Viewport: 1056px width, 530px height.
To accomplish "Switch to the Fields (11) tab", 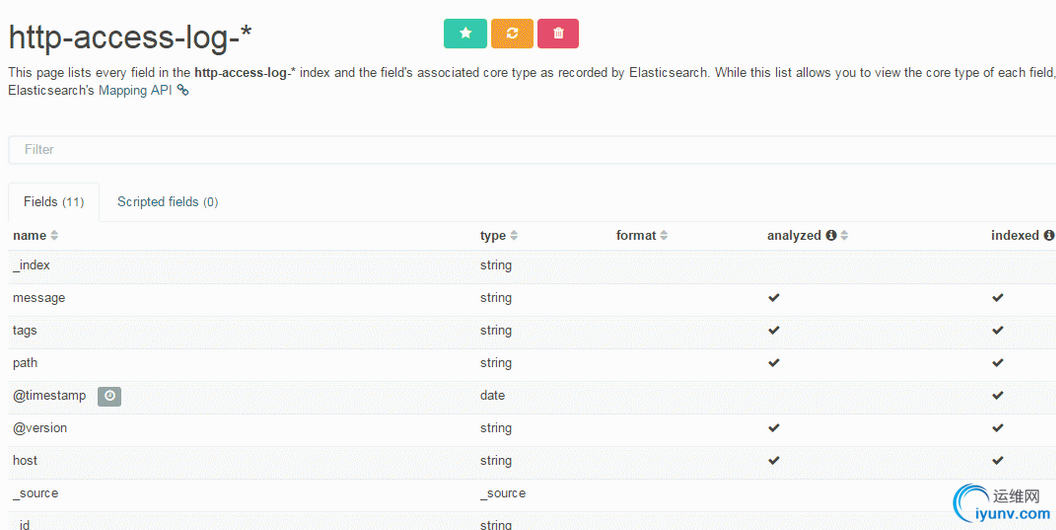I will [54, 202].
